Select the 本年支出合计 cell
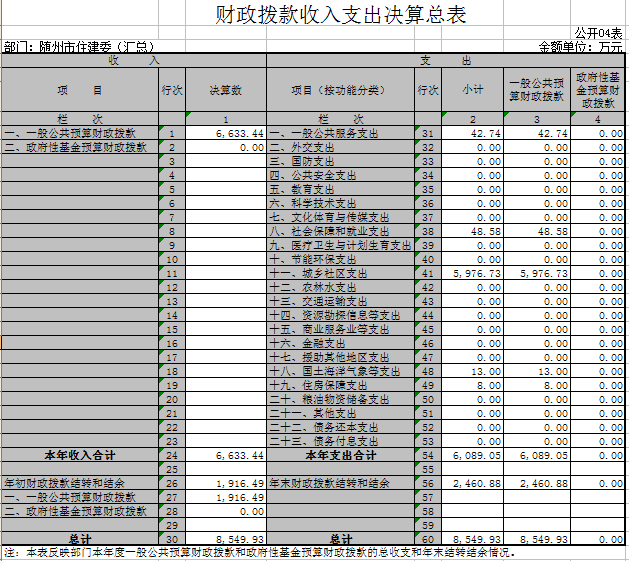629x561 pixels. [x=340, y=455]
